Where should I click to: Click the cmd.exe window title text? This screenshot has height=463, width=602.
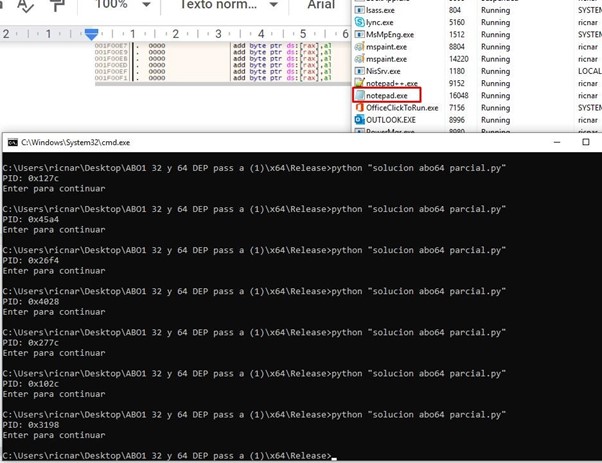coord(76,142)
